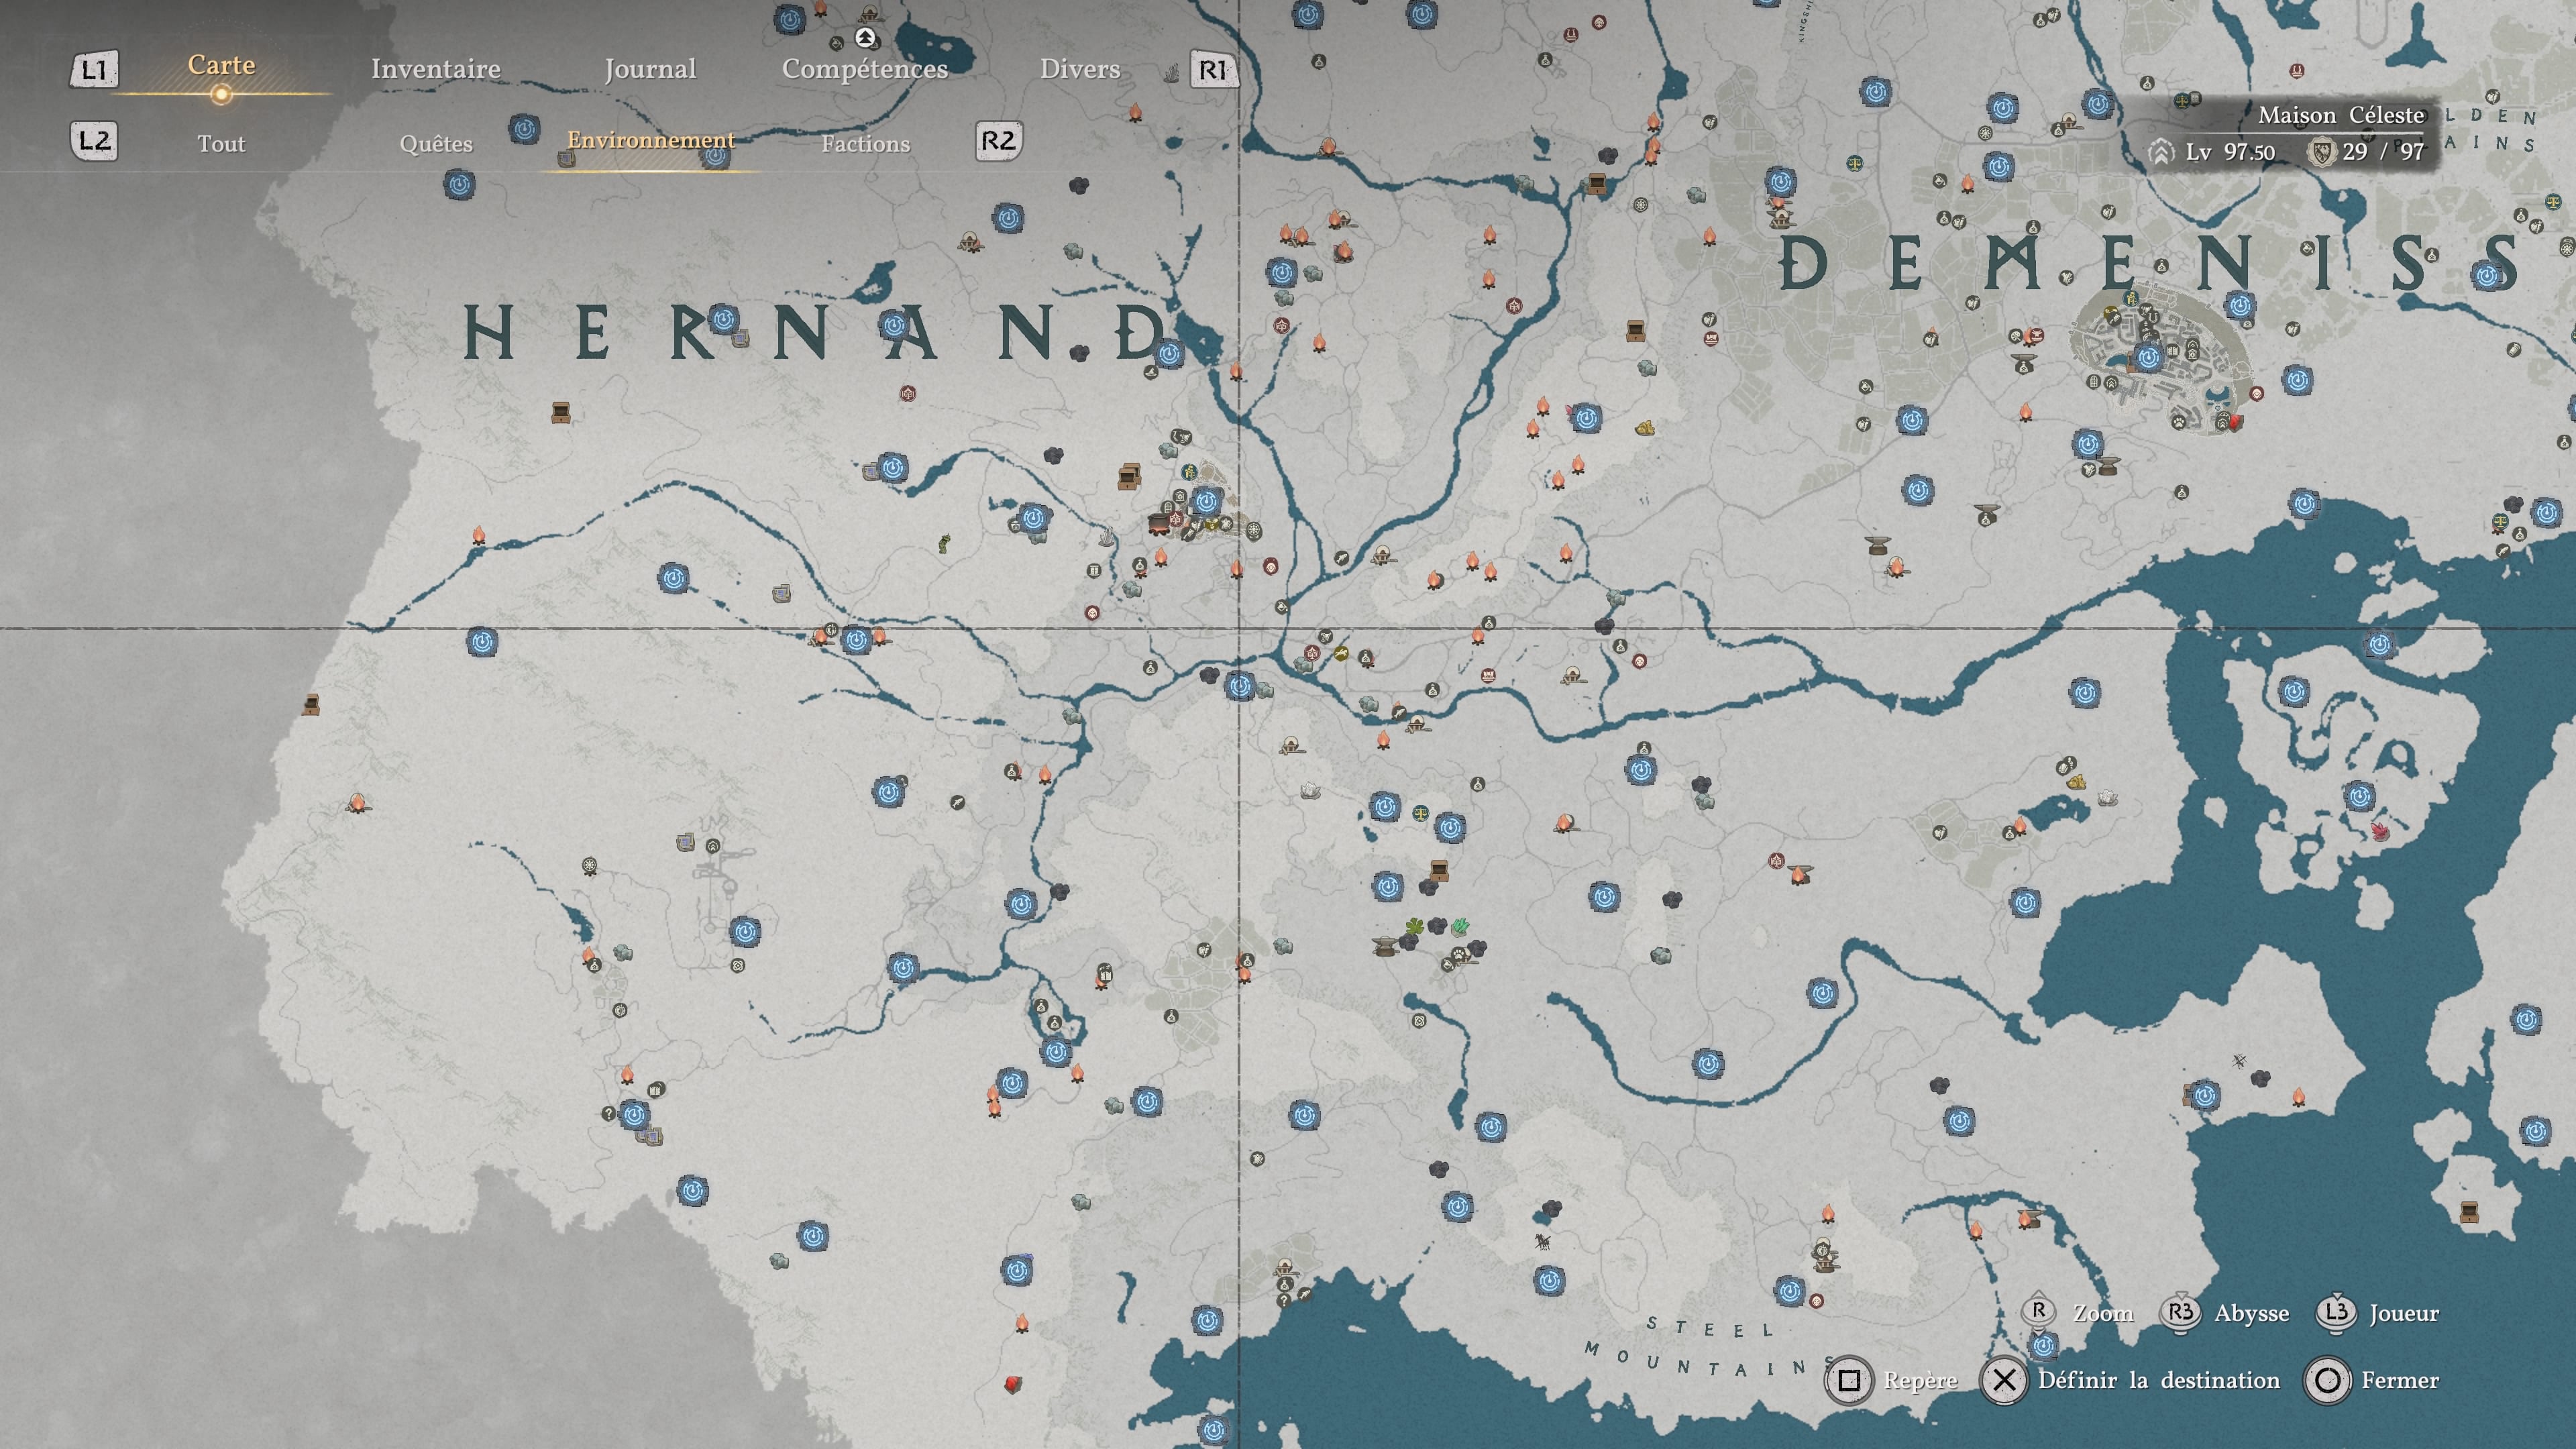
Task: Click the yellow horse rider icon
Action: coord(1340,654)
